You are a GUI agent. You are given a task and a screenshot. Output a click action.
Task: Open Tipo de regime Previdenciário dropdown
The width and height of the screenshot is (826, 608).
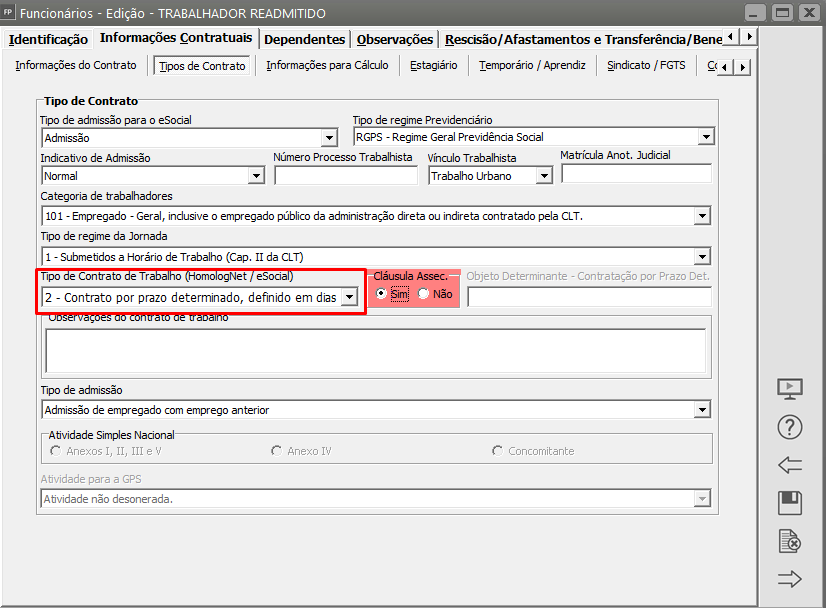pos(705,137)
